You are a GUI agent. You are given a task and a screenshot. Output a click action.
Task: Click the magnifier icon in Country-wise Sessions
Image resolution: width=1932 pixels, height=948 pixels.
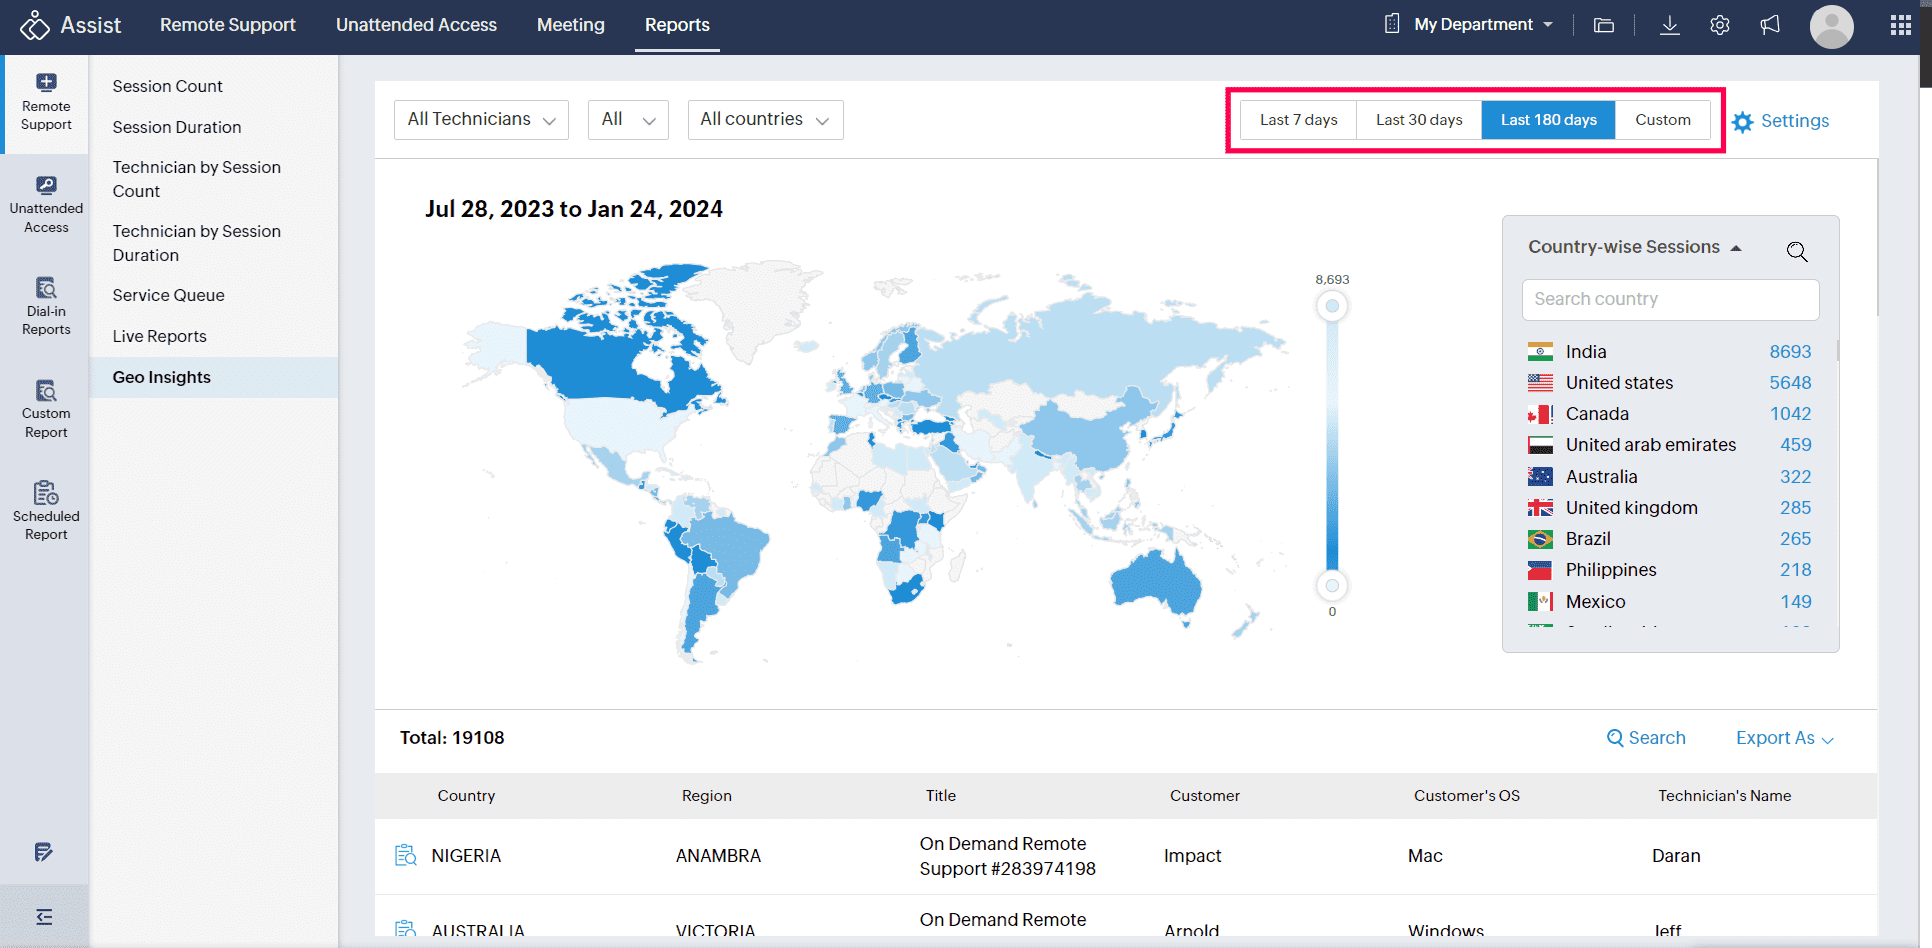pos(1797,251)
